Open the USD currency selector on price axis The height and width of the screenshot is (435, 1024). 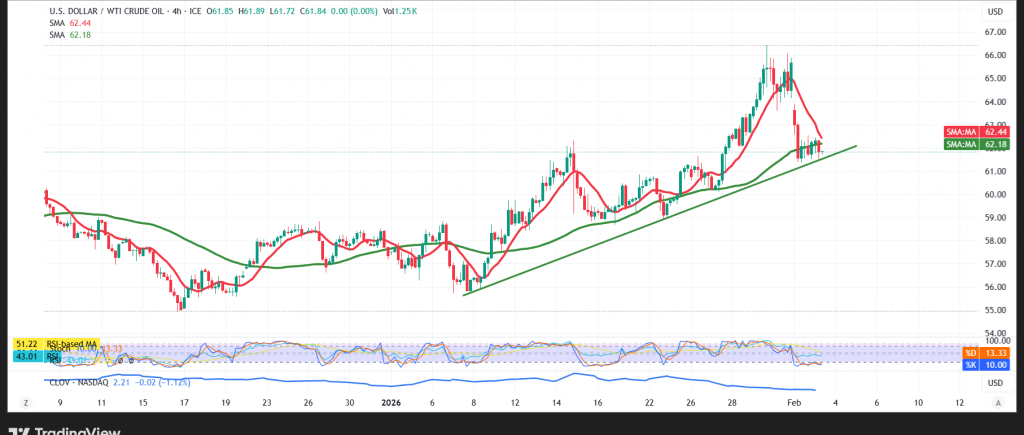995,11
